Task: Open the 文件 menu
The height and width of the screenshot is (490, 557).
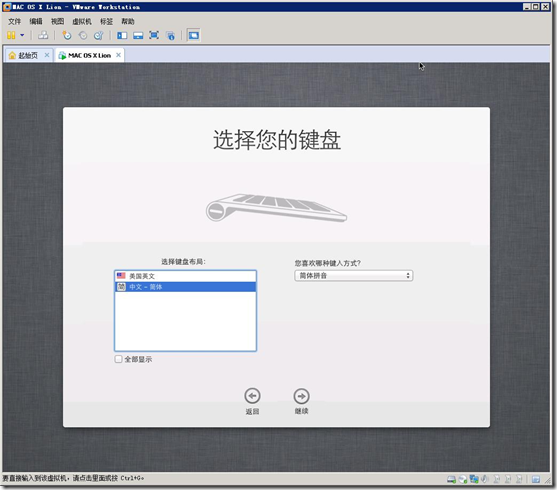Action: 15,22
